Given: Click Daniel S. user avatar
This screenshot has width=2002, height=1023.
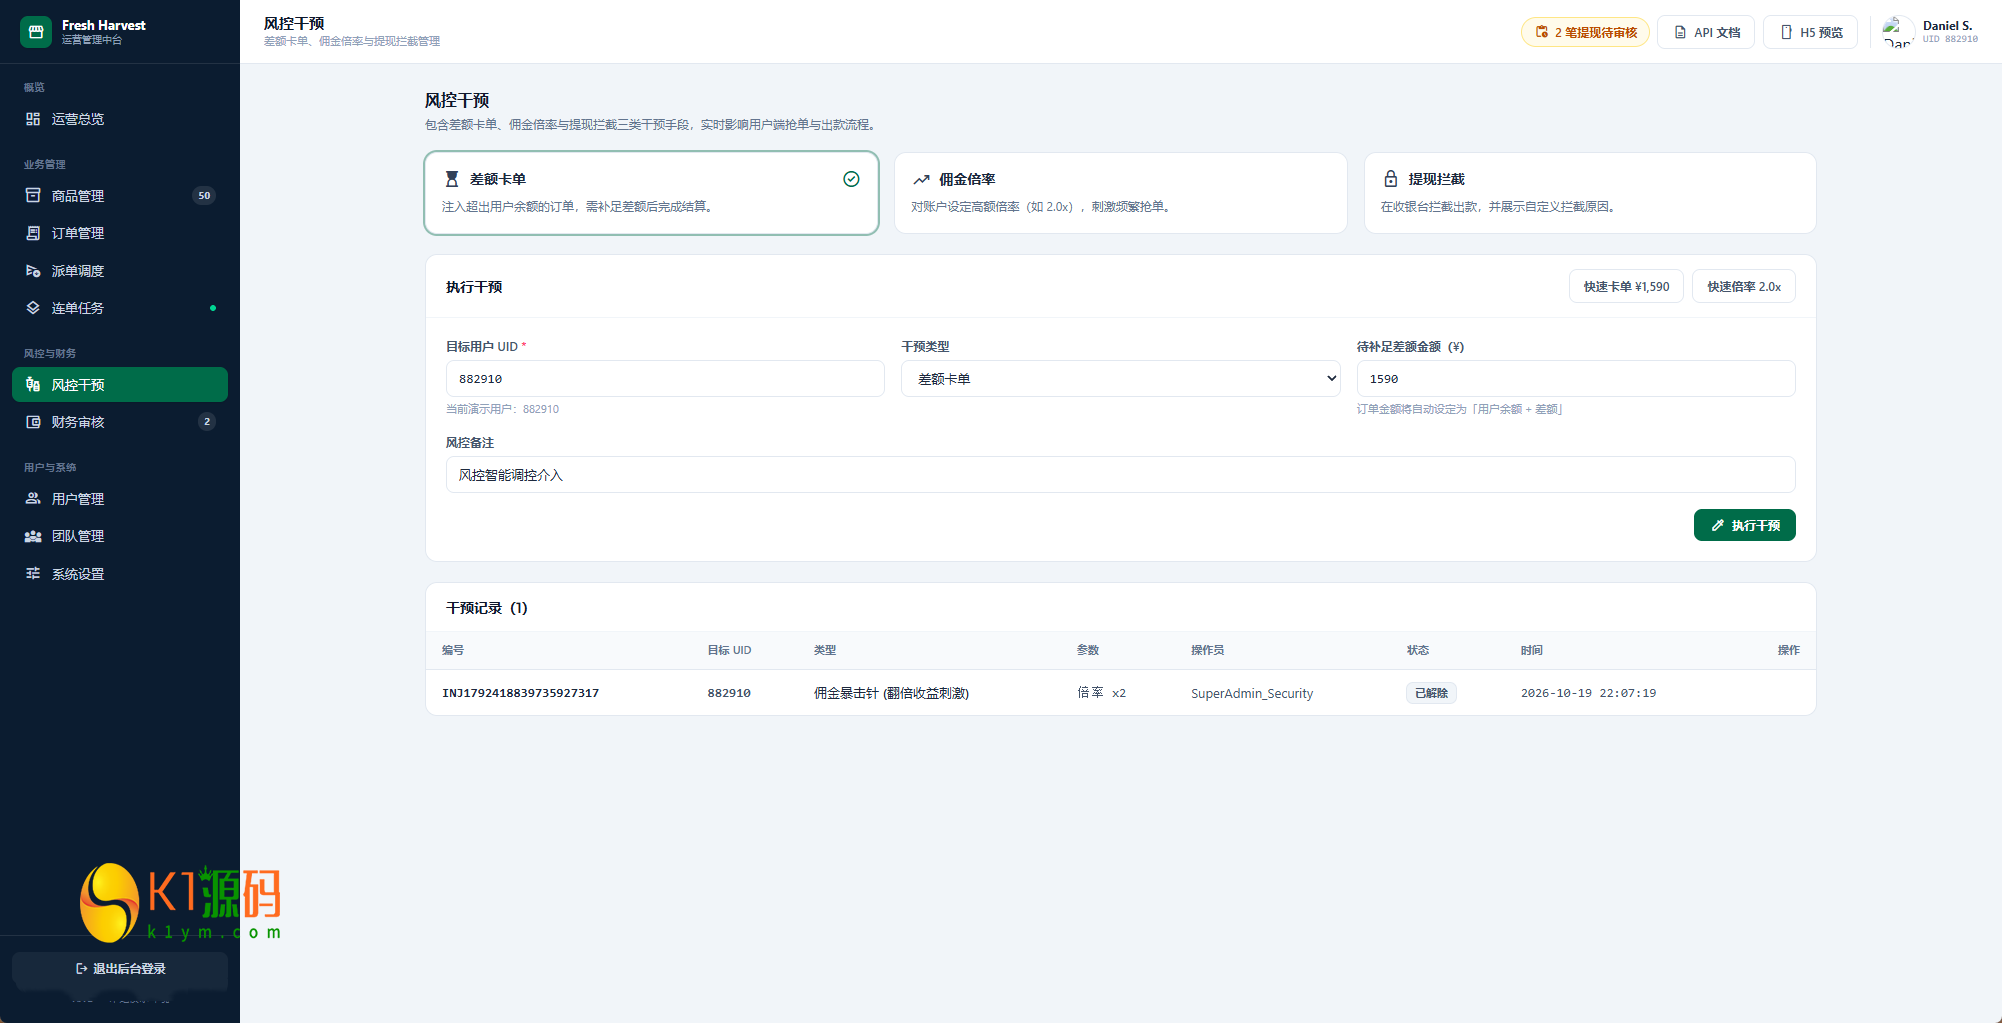Looking at the screenshot, I should (x=1897, y=32).
